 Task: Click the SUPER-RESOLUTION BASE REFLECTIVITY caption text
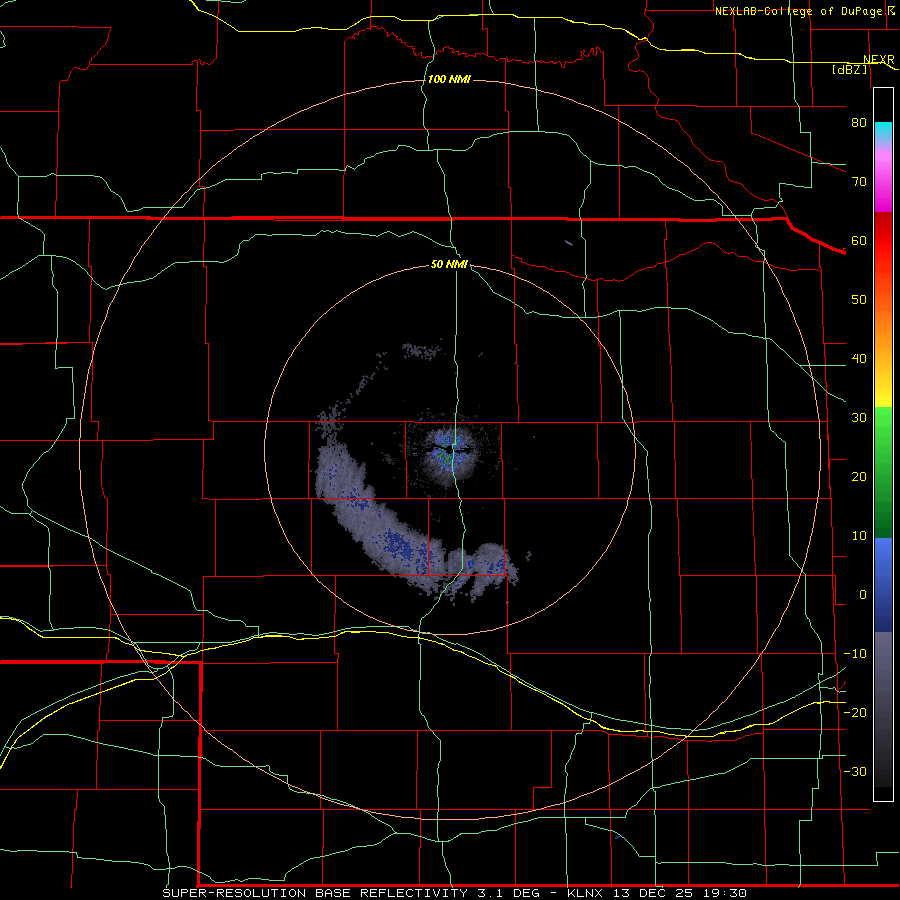click(315, 893)
